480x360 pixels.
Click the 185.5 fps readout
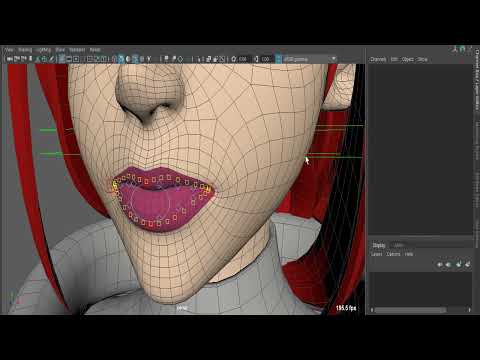[346, 308]
